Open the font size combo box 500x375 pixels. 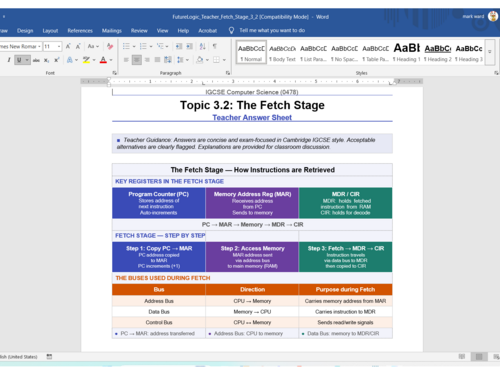(x=53, y=46)
